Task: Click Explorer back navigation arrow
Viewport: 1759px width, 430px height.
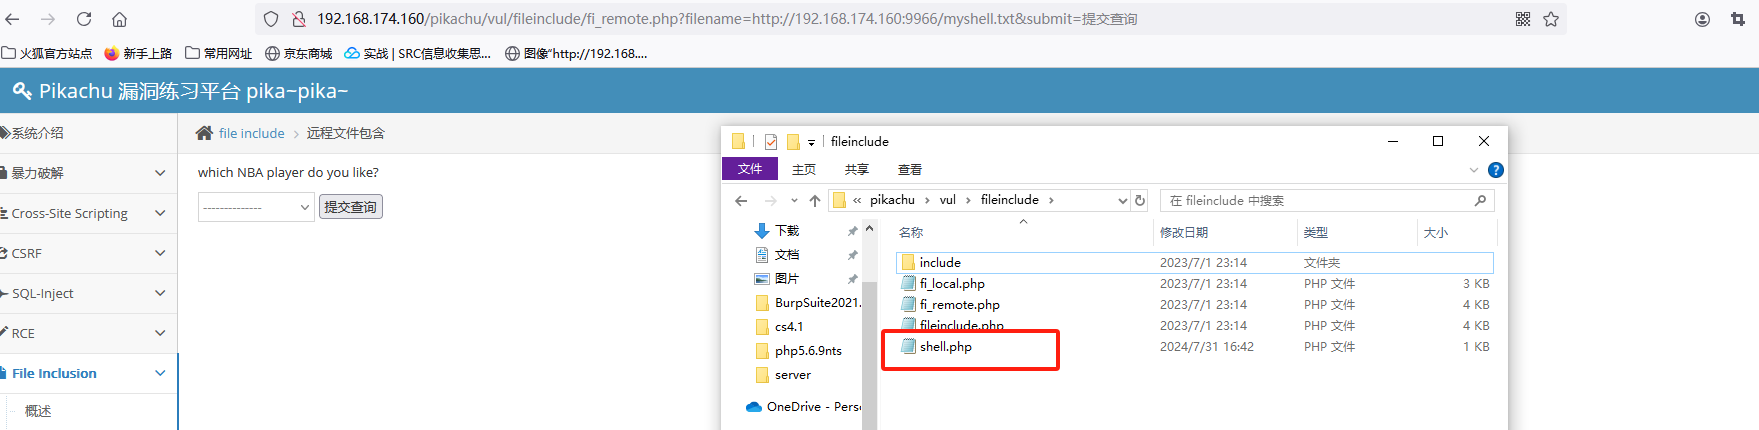Action: [x=741, y=200]
